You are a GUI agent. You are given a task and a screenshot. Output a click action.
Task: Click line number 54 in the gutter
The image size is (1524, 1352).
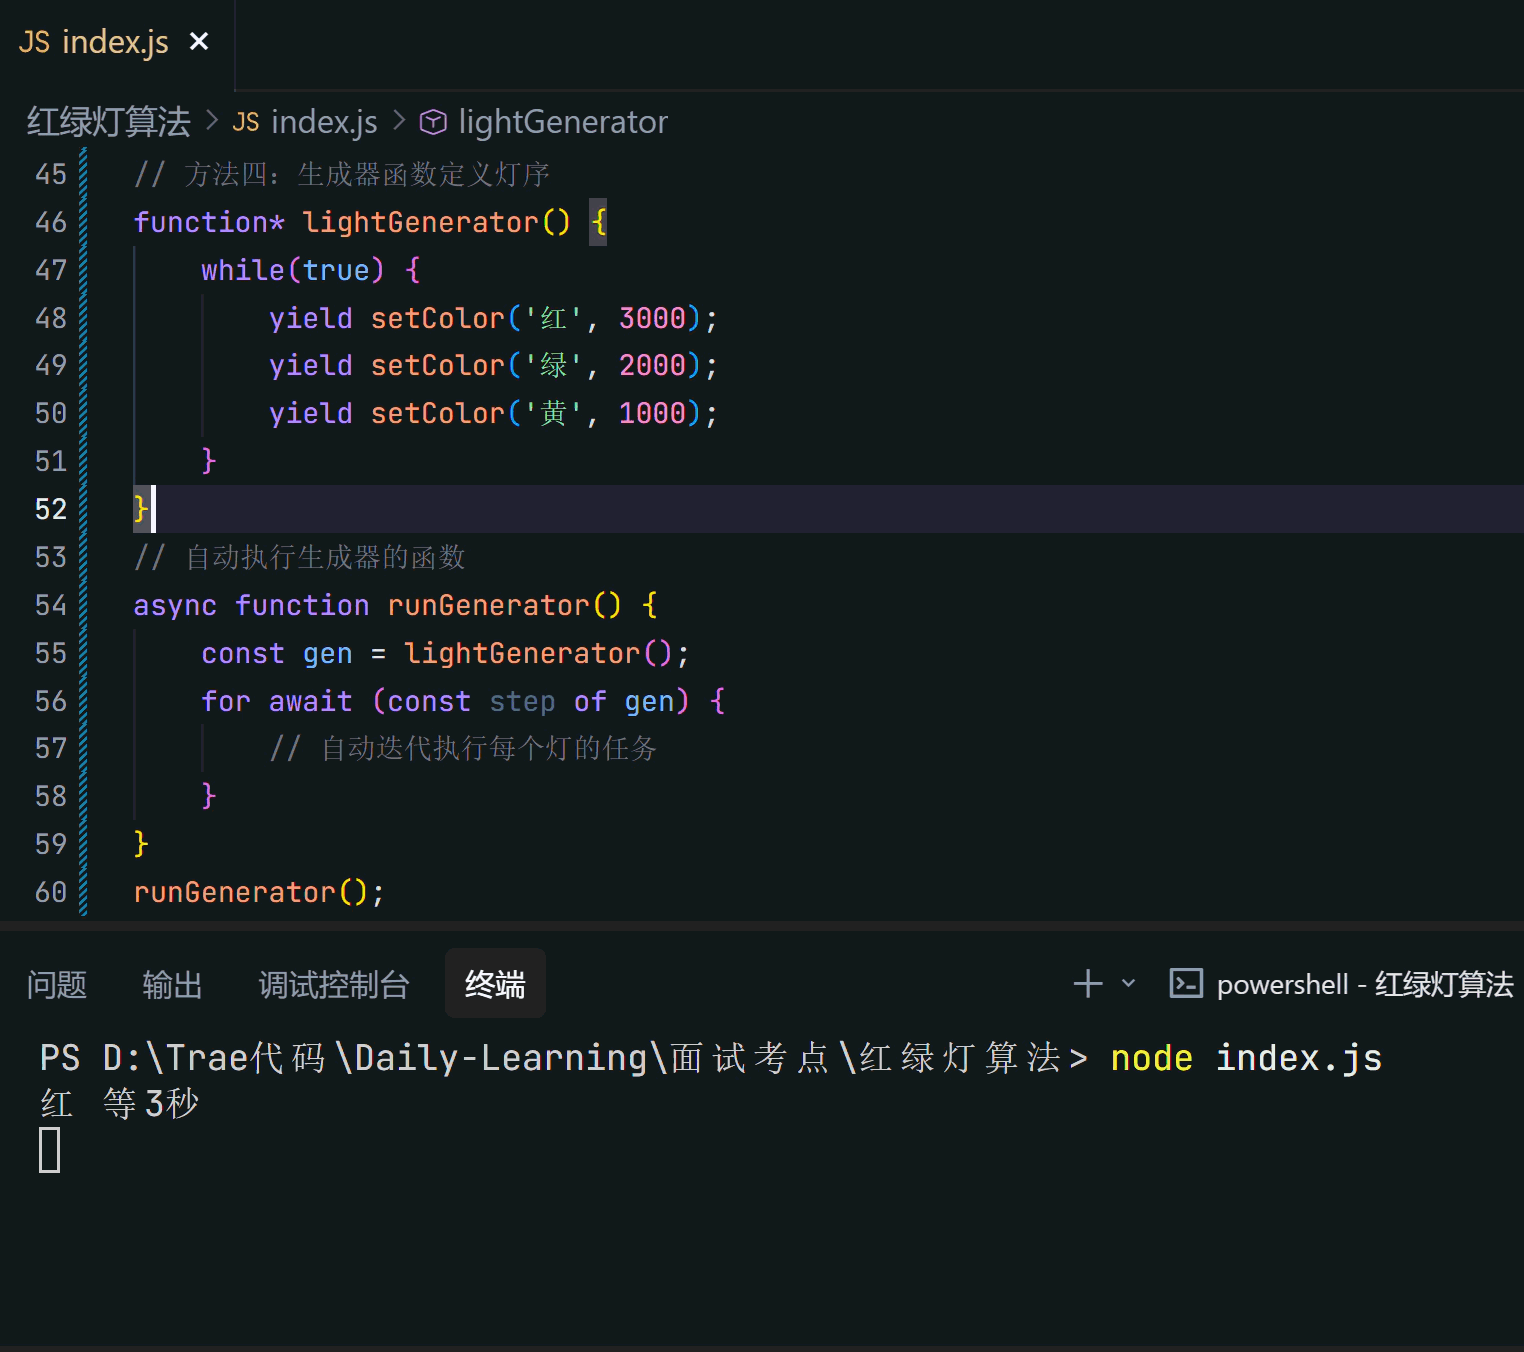(51, 605)
